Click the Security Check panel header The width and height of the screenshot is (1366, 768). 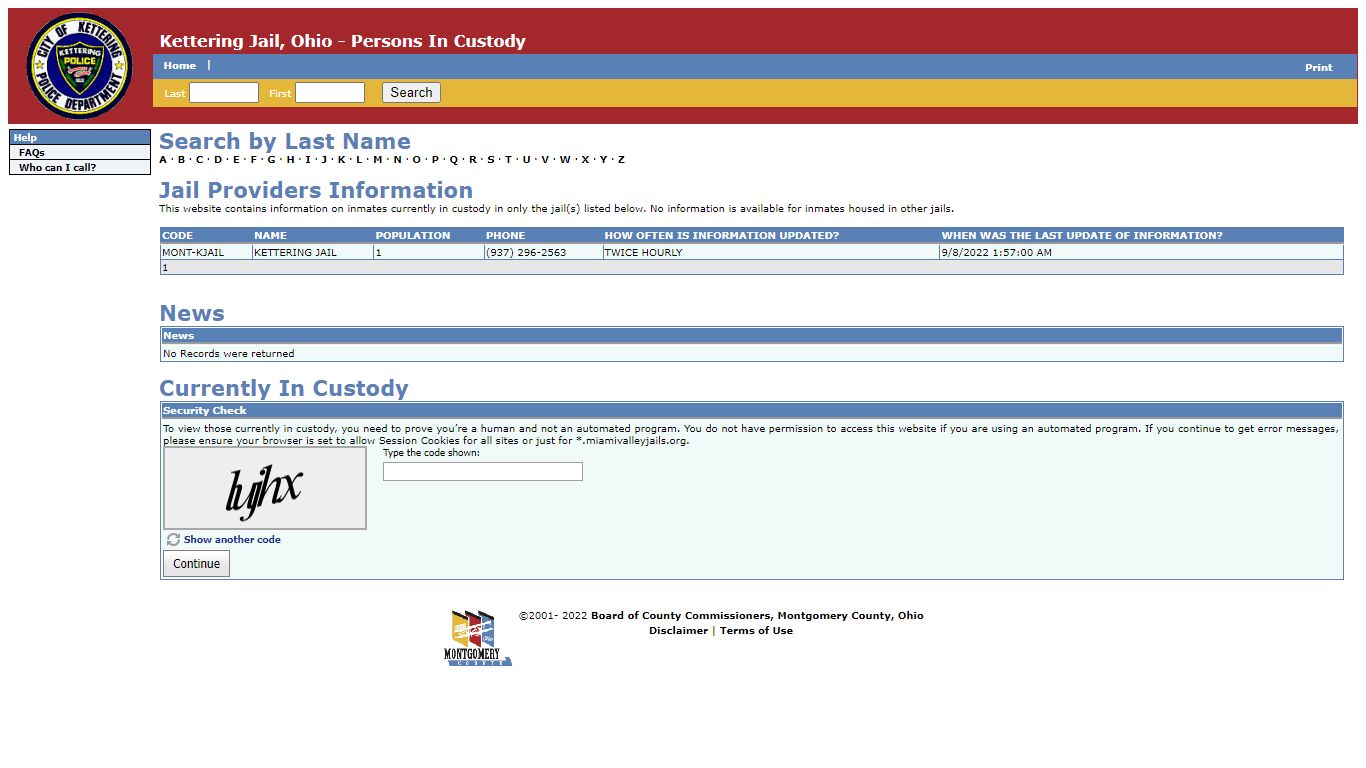(x=751, y=410)
